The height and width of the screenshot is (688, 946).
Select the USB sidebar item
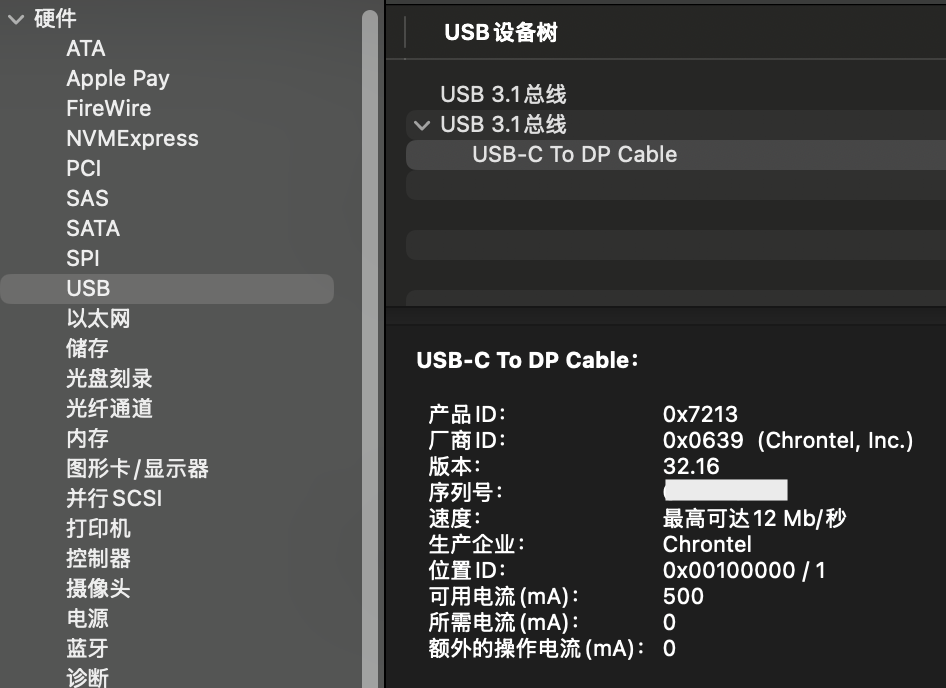click(x=88, y=288)
